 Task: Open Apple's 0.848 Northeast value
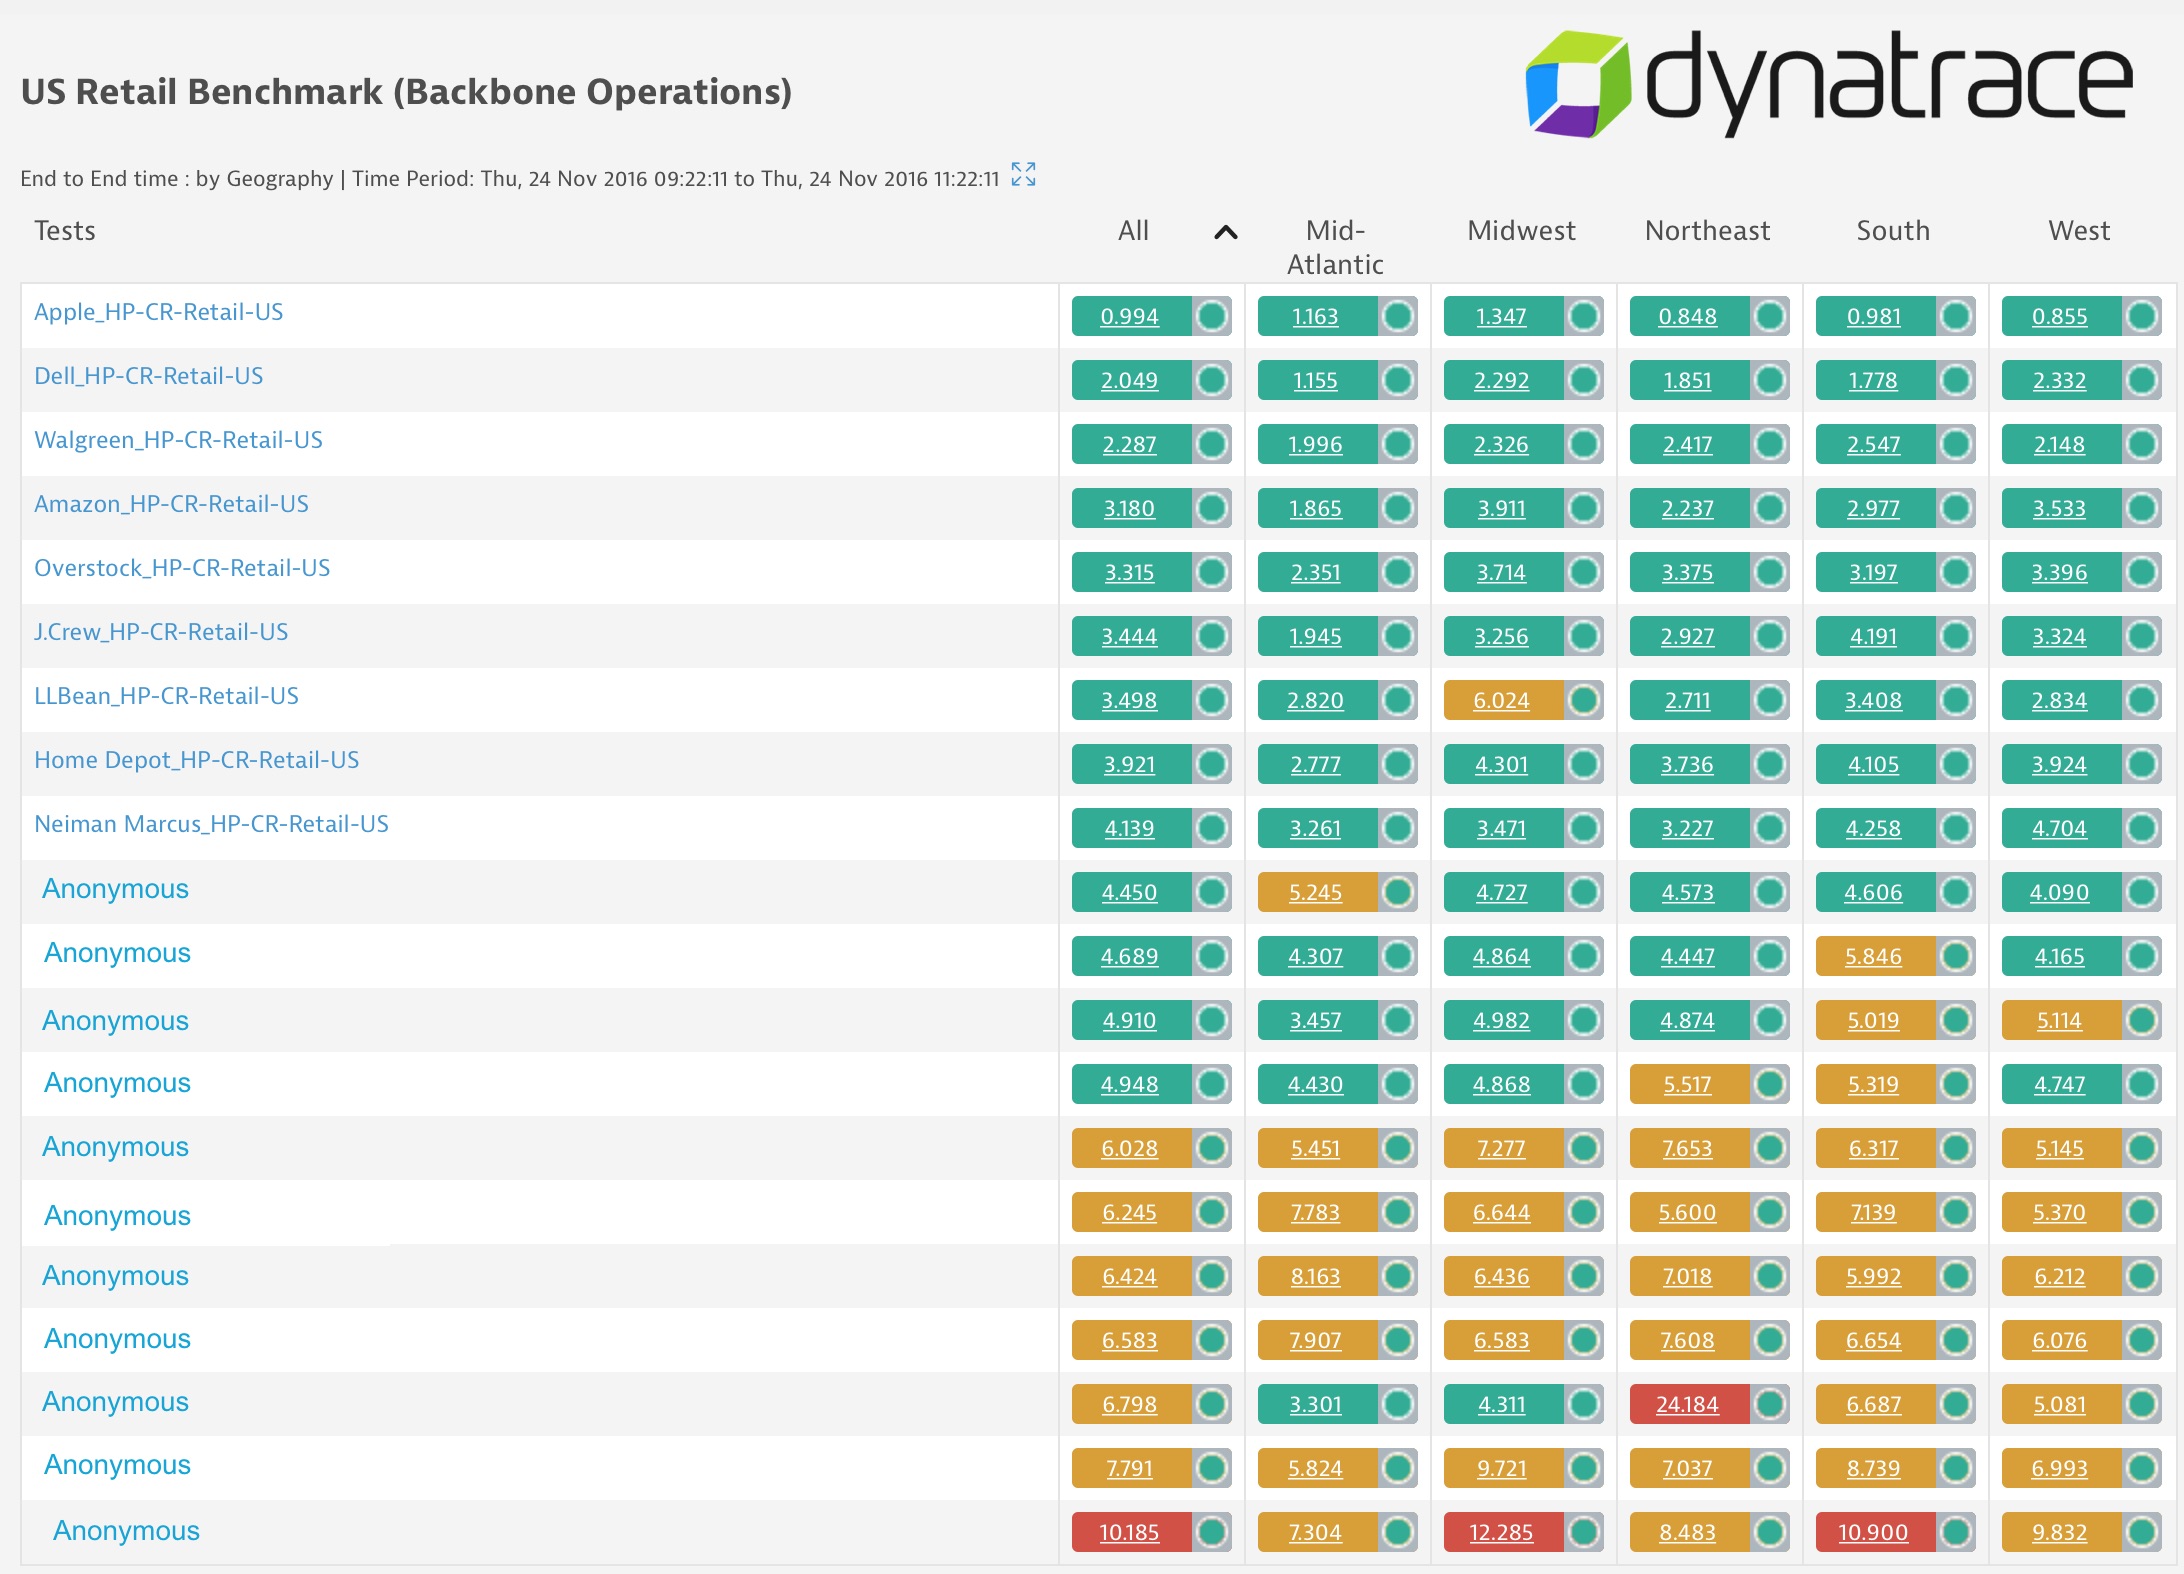coord(1687,316)
